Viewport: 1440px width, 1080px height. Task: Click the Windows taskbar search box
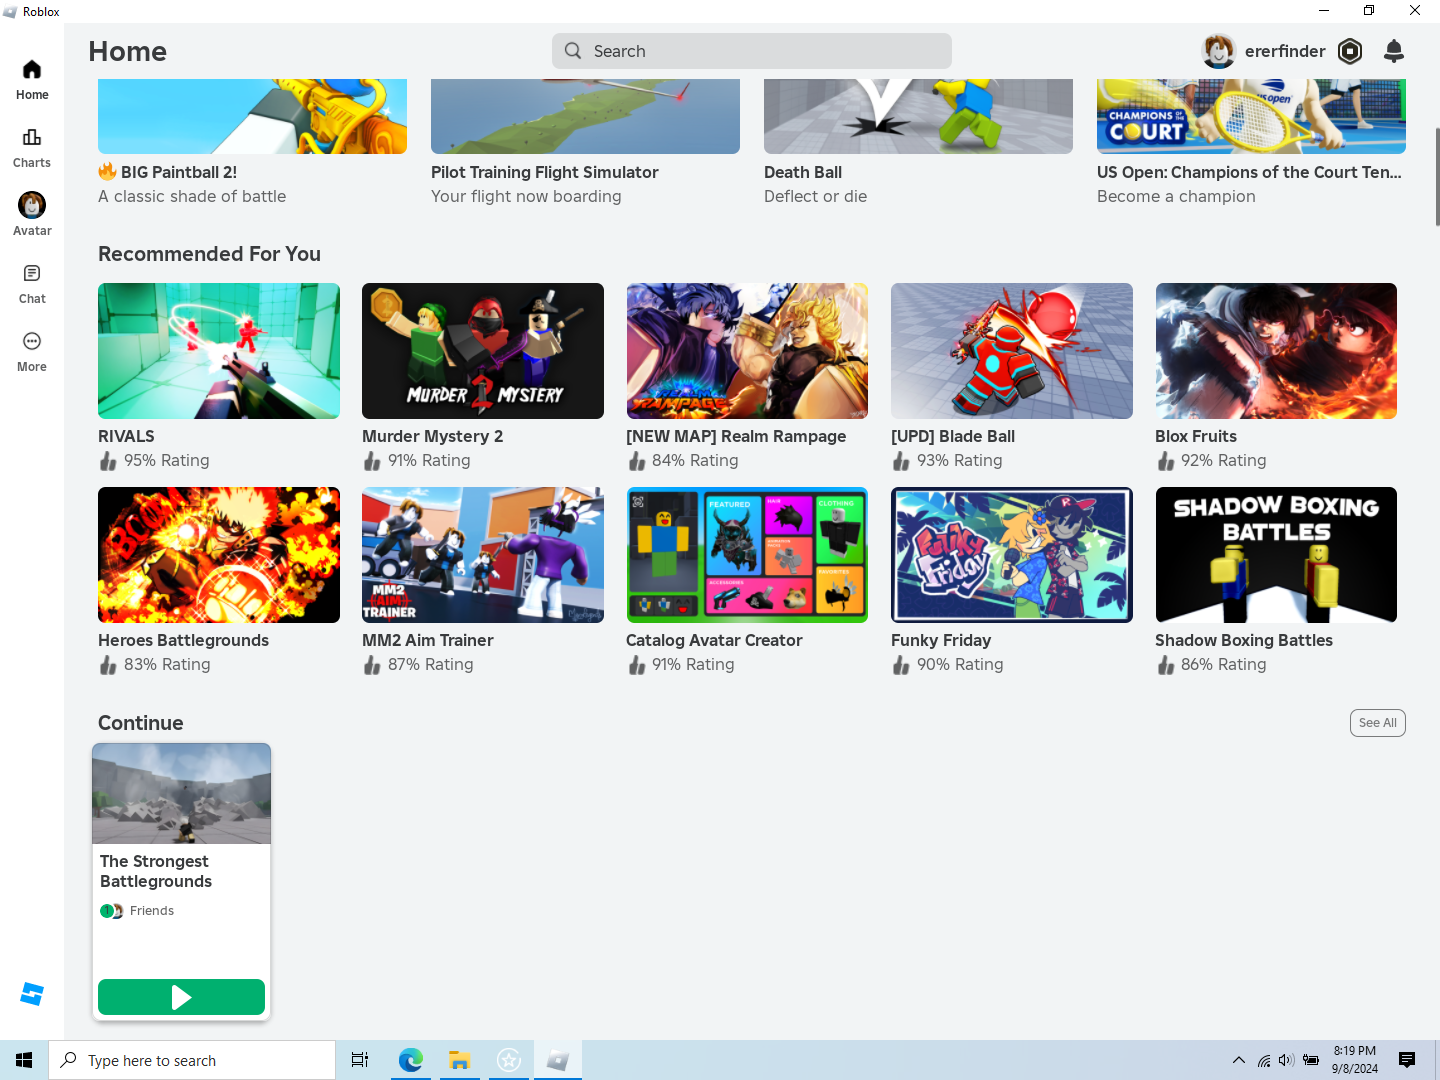(192, 1060)
